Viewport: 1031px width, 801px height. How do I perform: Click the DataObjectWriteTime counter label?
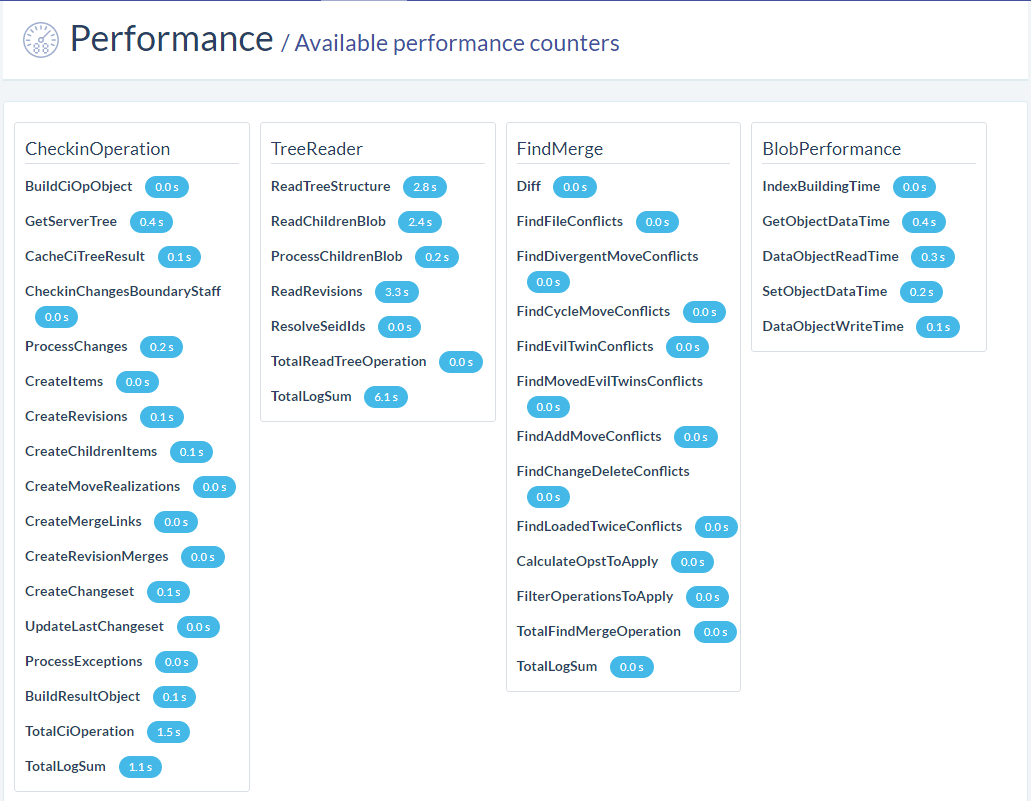click(833, 326)
